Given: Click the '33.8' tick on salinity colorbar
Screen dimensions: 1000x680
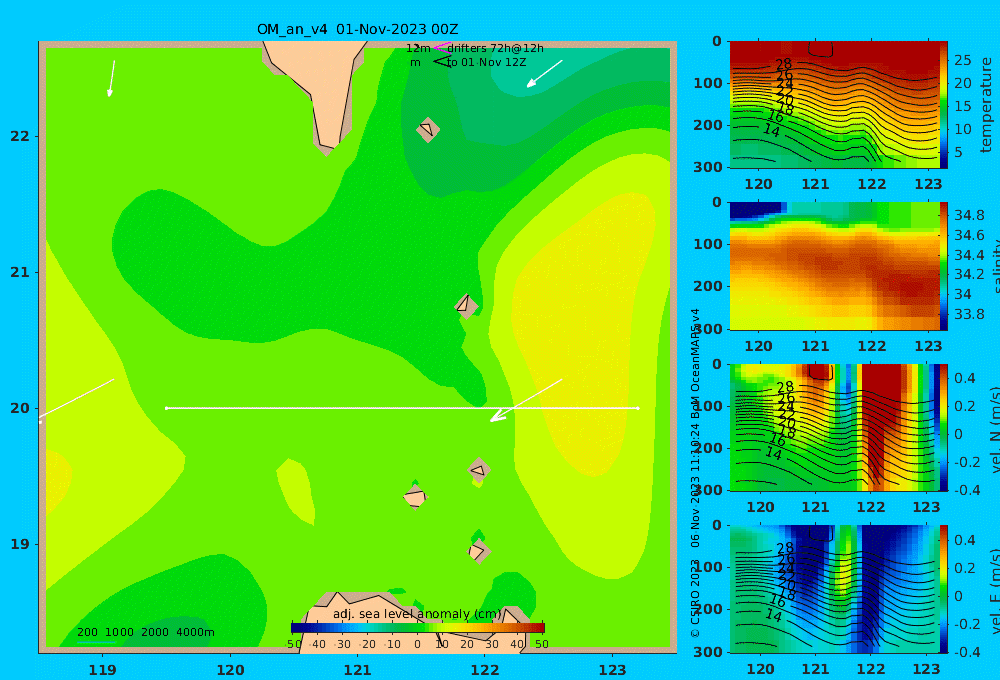Looking at the screenshot, I should [x=969, y=314].
